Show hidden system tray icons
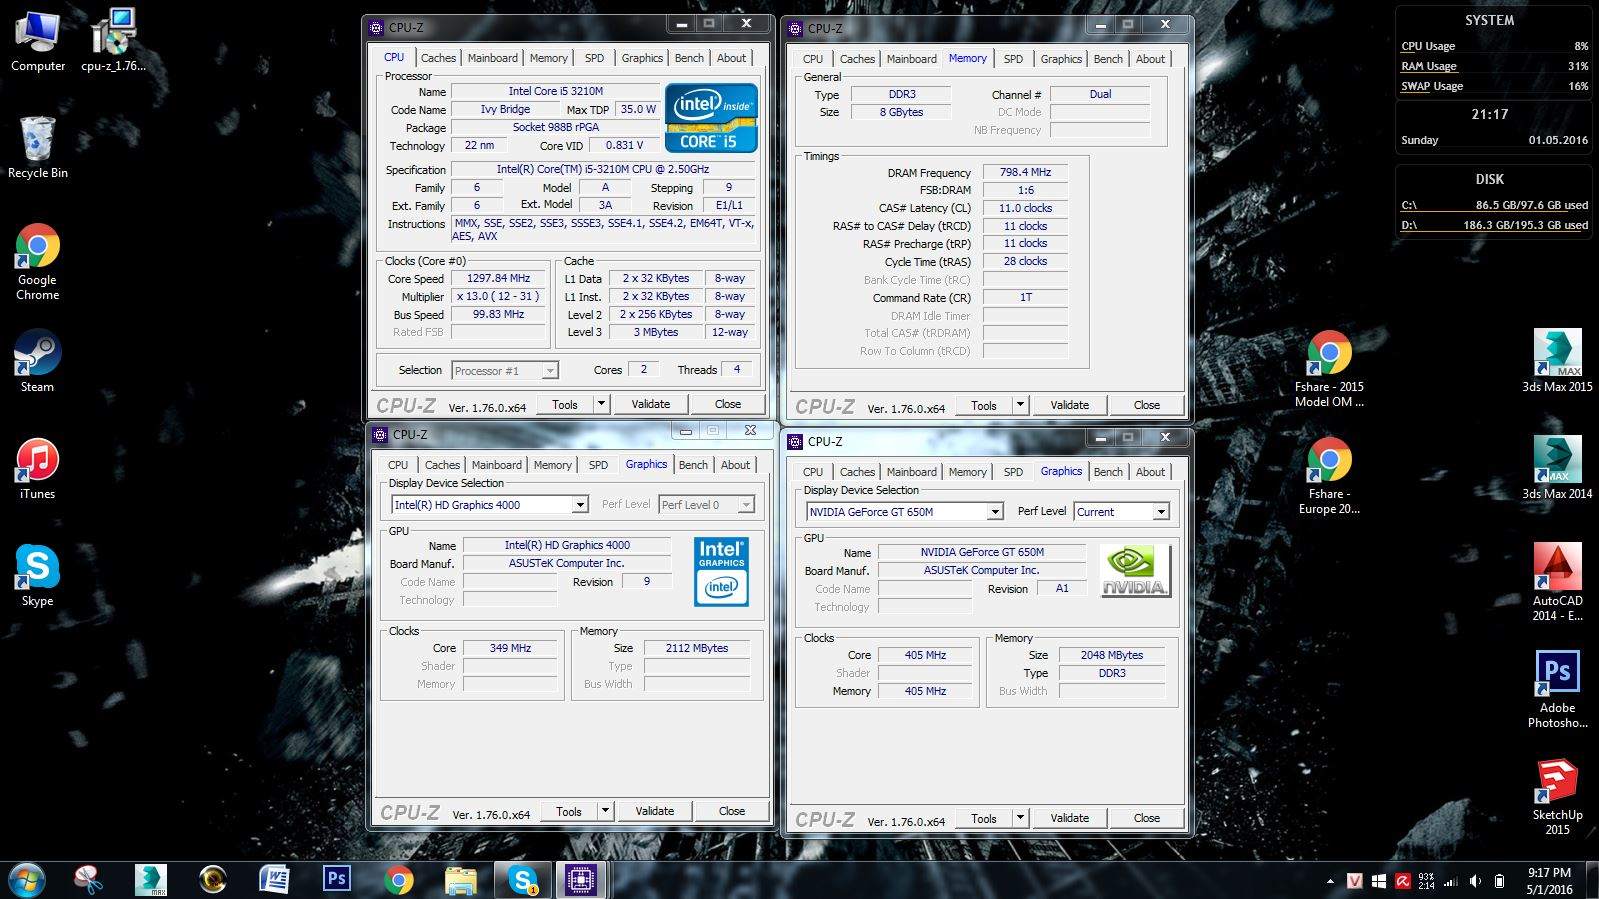Image resolution: width=1599 pixels, height=899 pixels. (1330, 881)
